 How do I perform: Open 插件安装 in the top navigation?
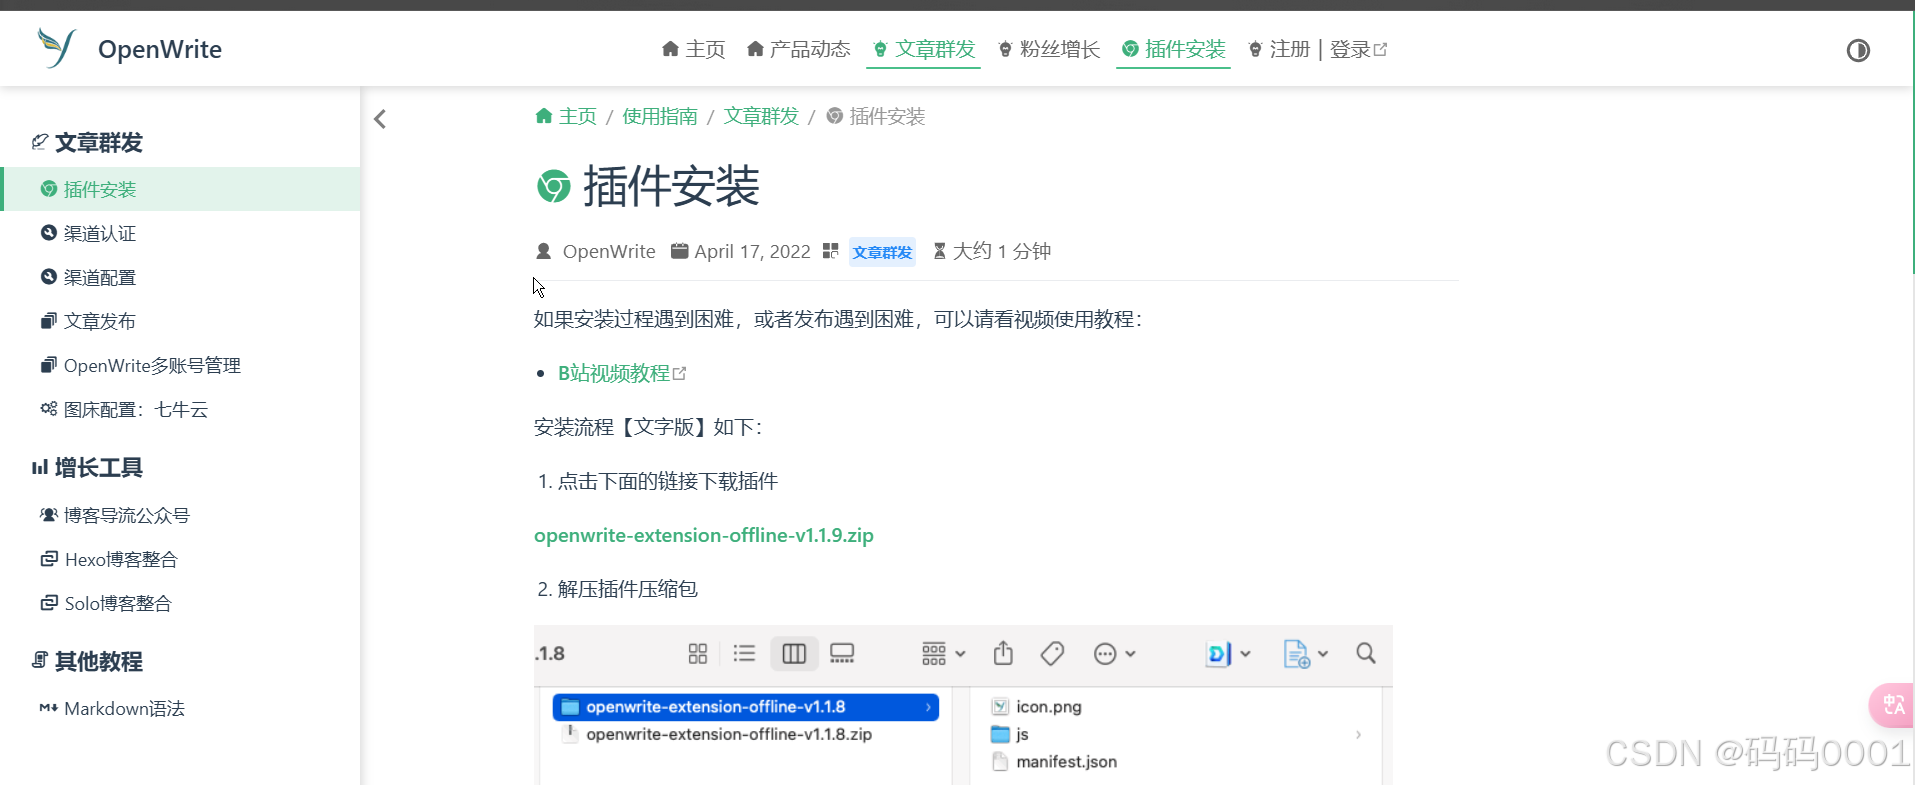pyautogui.click(x=1173, y=49)
